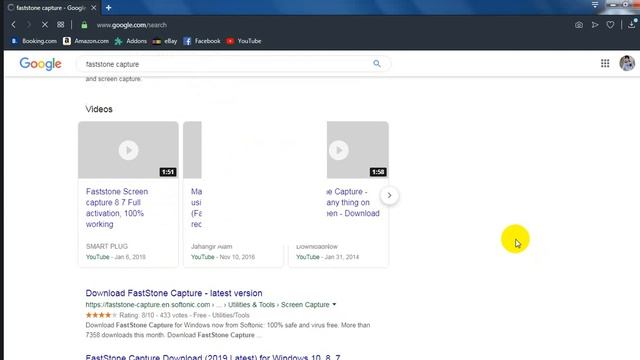Open Booking.com bookmark
This screenshot has height=360, width=640.
click(x=34, y=41)
